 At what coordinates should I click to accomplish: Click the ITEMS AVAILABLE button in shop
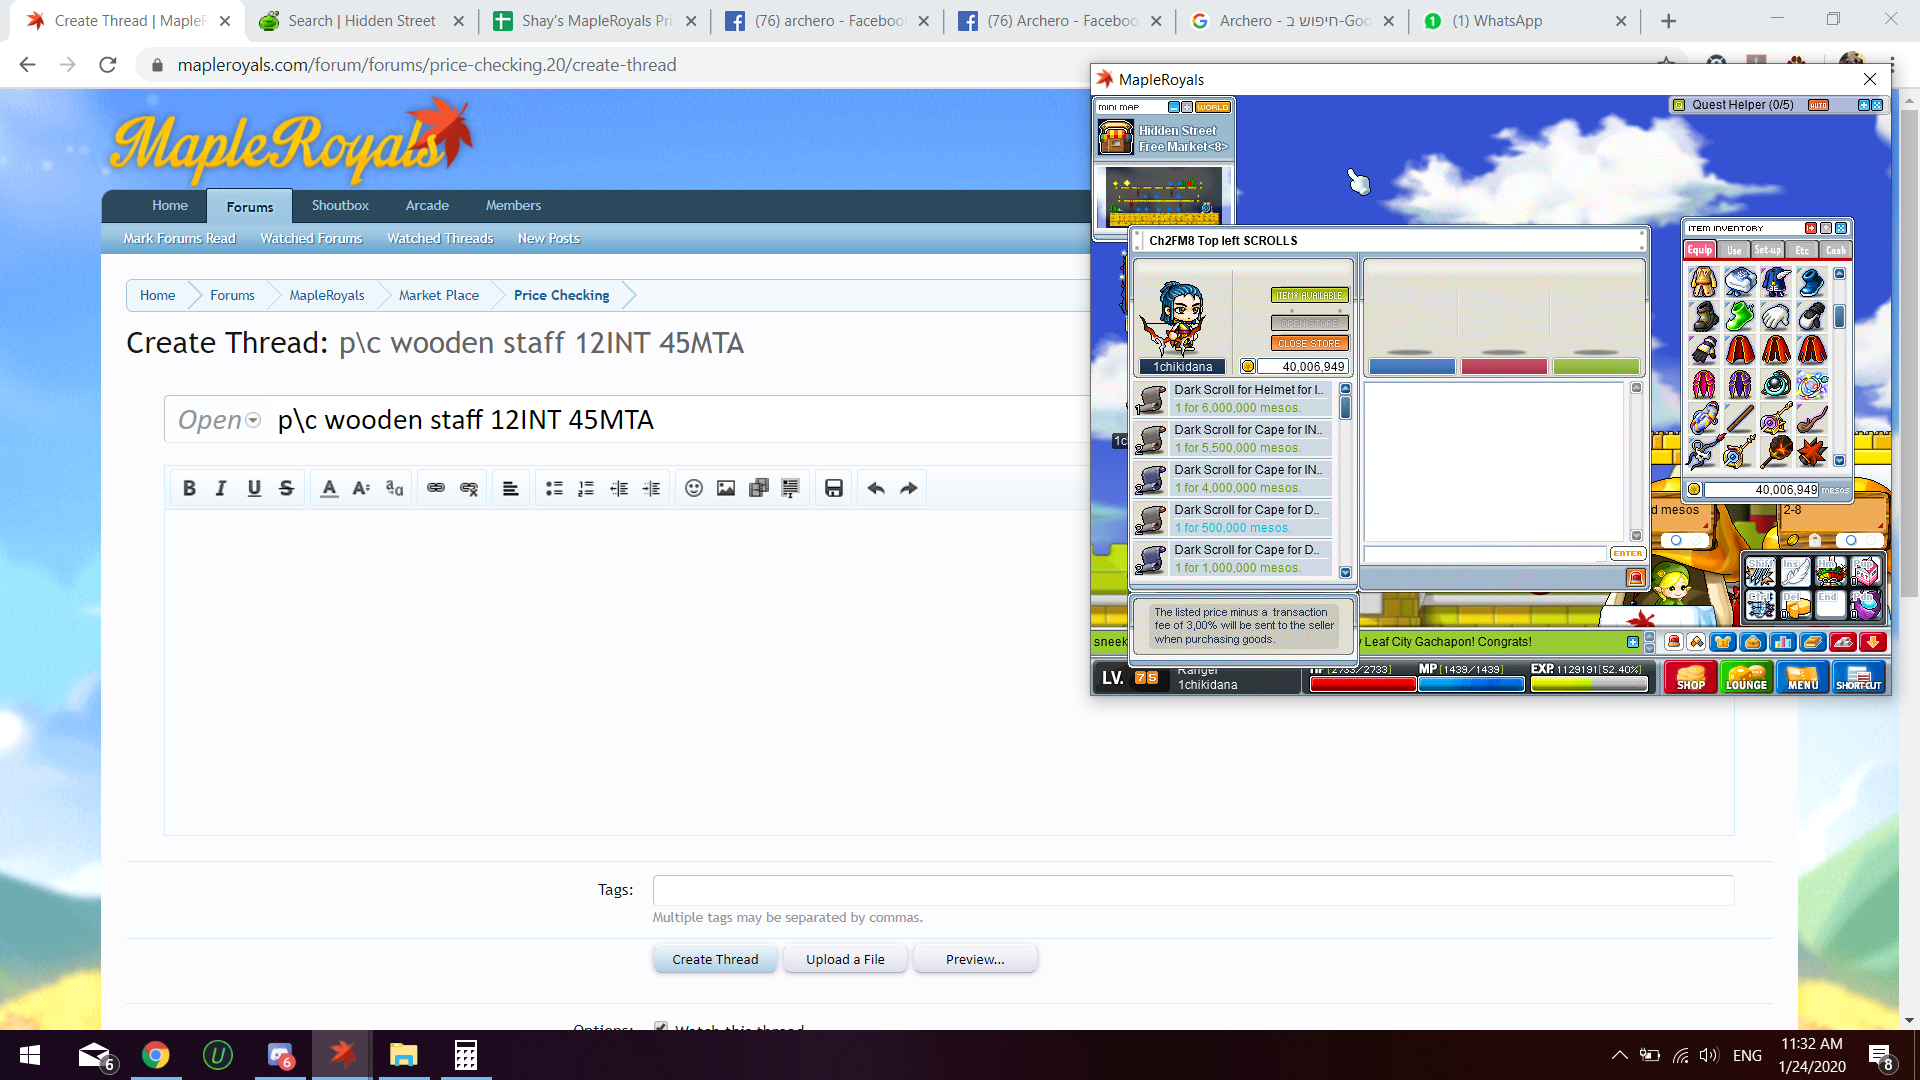tap(1309, 295)
